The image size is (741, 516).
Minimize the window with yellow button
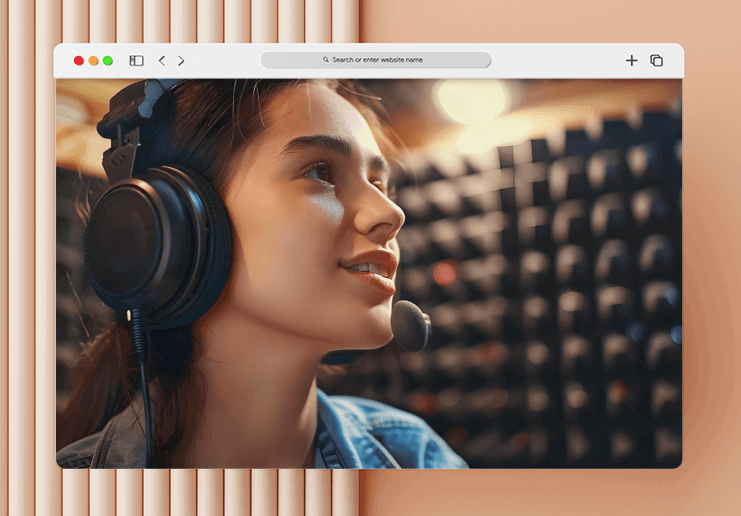click(93, 61)
